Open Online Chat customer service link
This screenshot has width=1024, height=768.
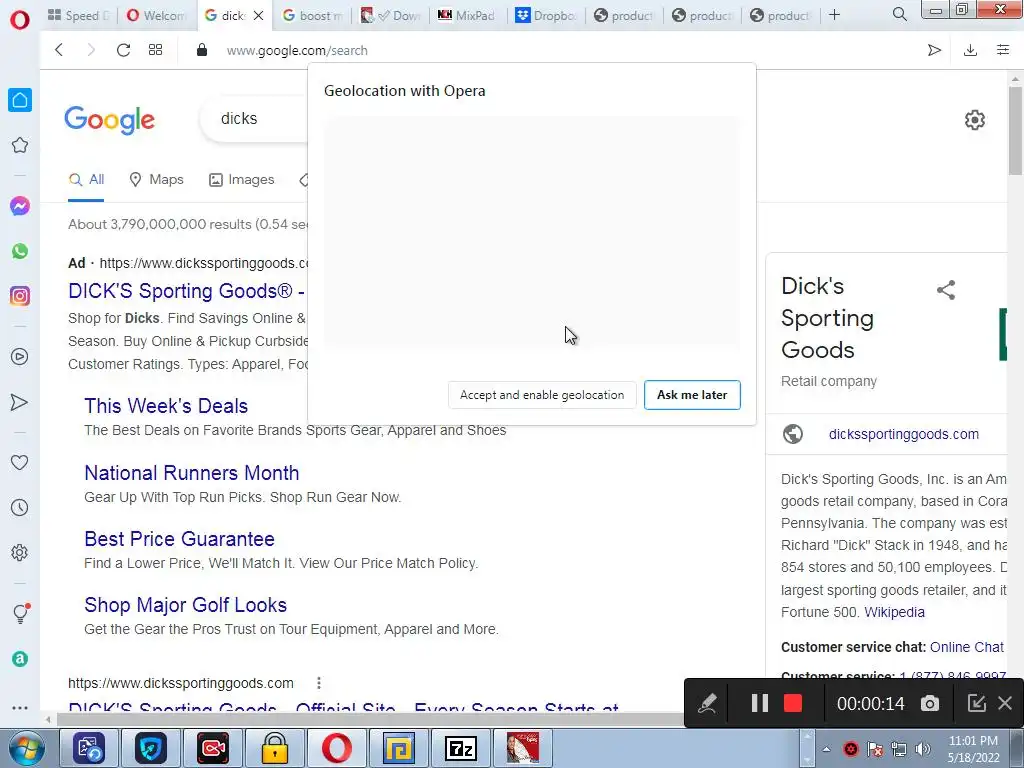click(967, 647)
